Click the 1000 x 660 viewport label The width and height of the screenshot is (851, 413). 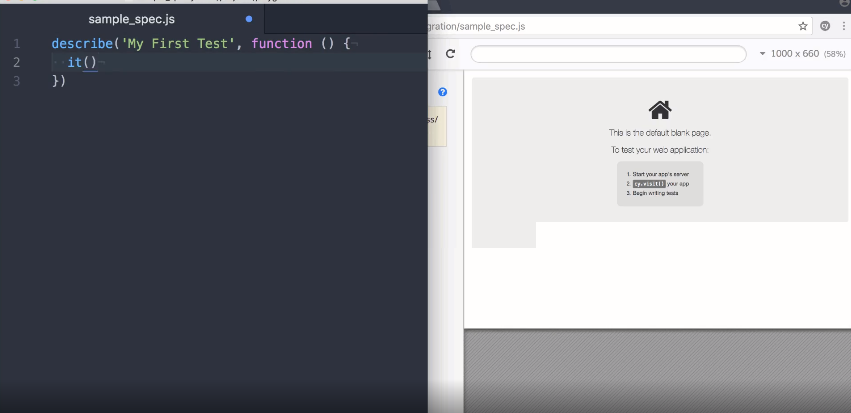[x=795, y=54]
